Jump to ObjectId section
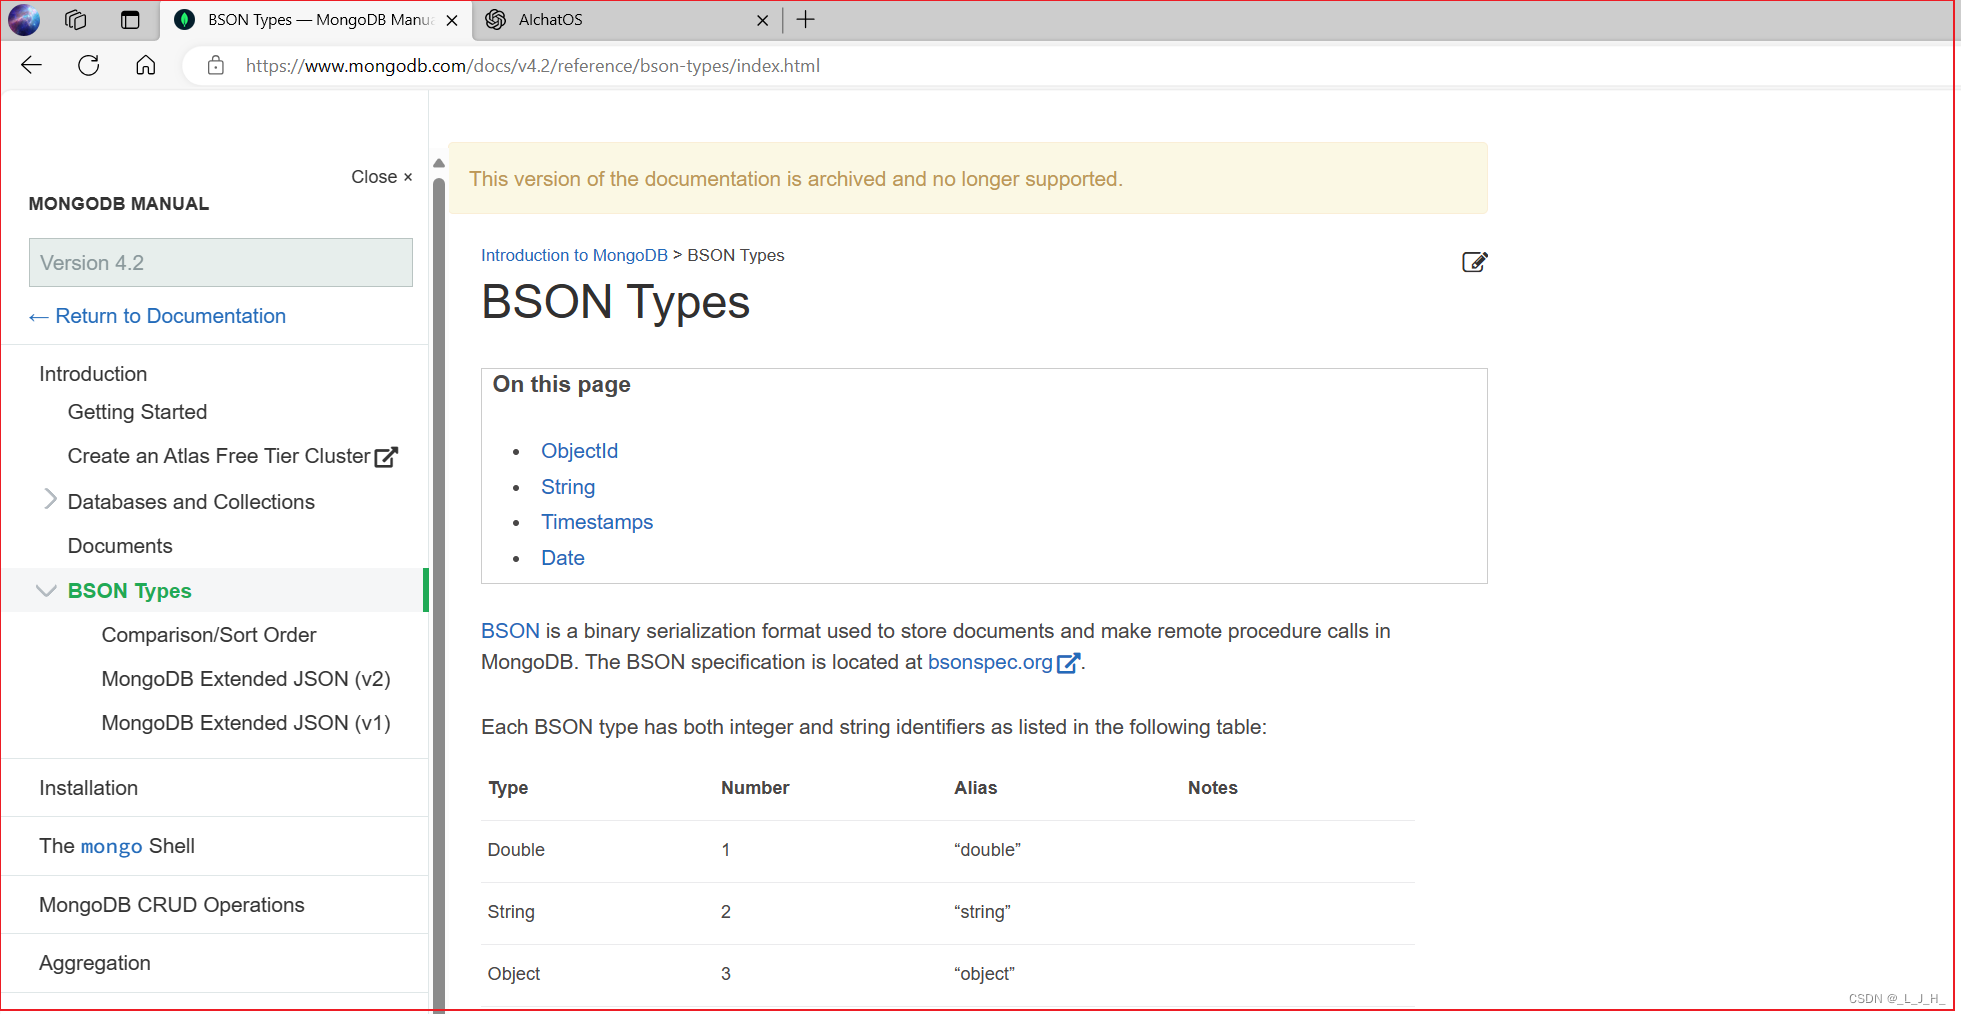 coord(580,451)
